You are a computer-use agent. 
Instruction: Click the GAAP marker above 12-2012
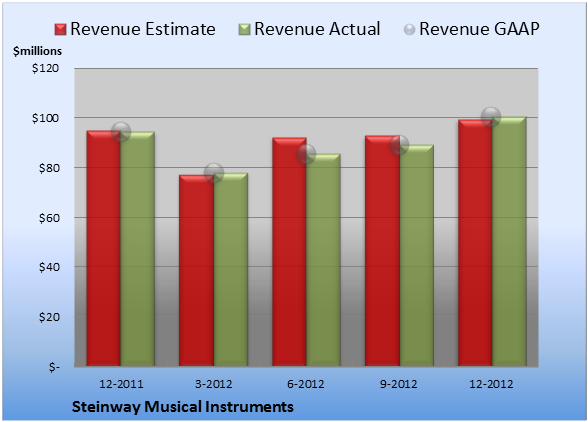pyautogui.click(x=491, y=117)
